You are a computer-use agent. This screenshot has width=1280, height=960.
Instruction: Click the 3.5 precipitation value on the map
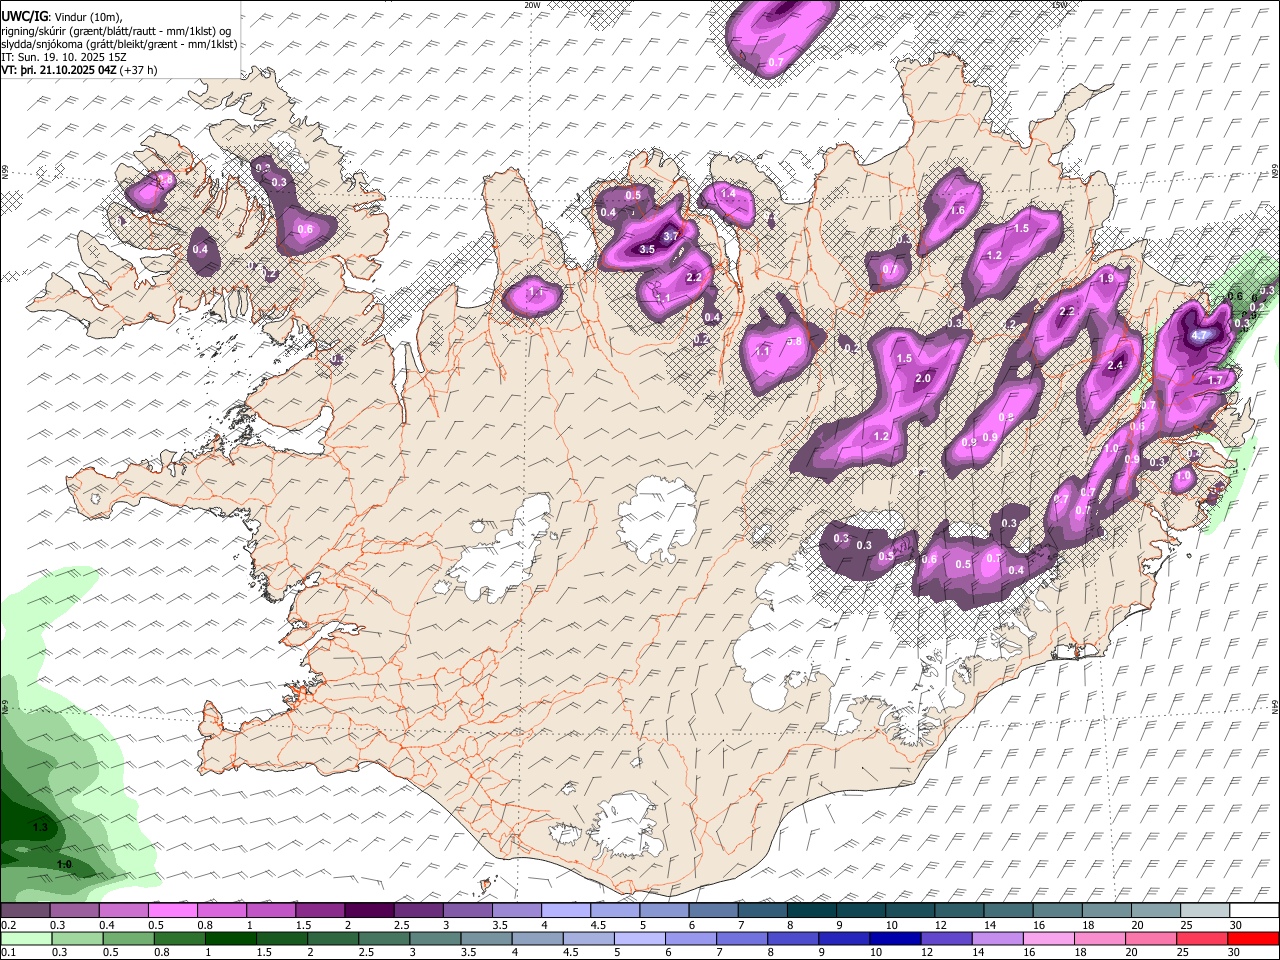pos(647,250)
